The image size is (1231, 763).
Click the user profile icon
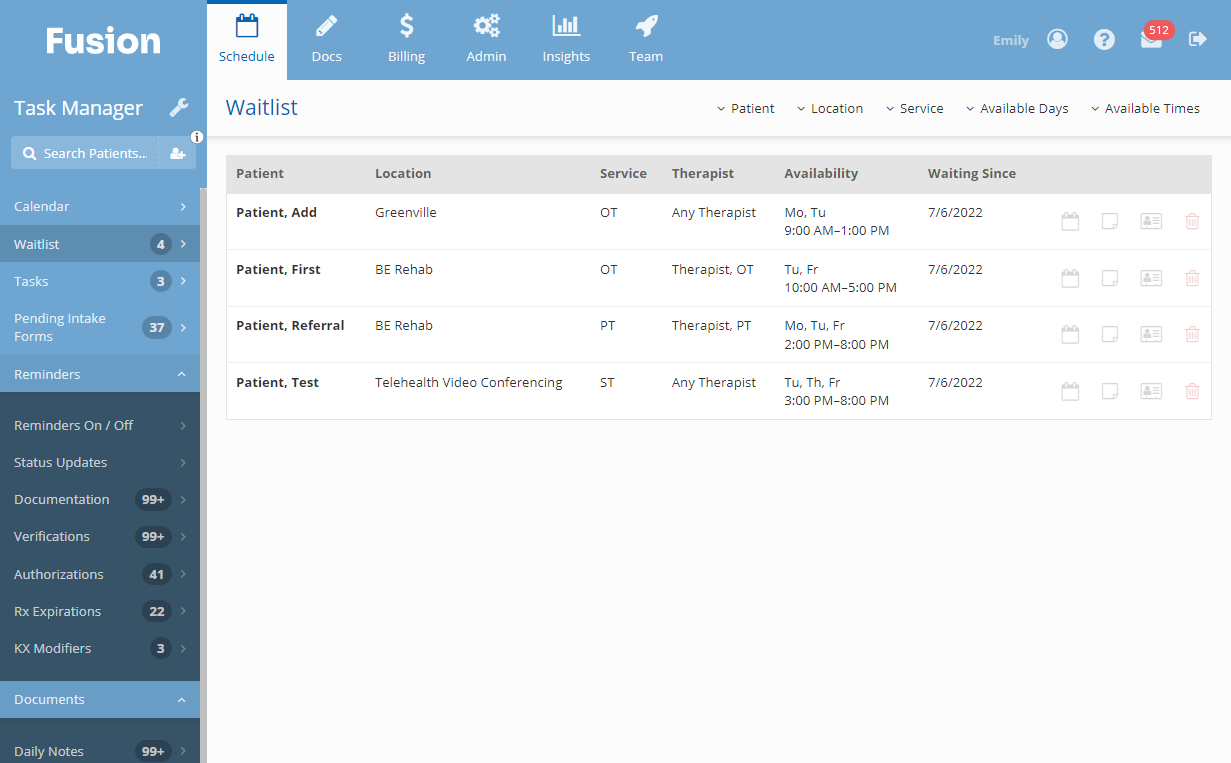tap(1057, 39)
